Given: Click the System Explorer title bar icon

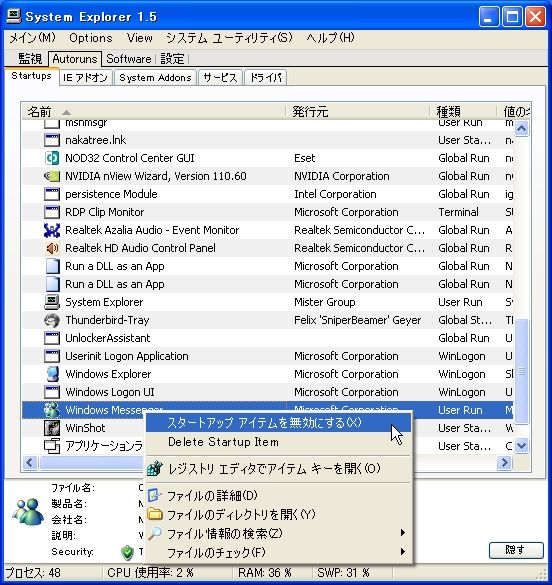Looking at the screenshot, I should click(x=14, y=17).
